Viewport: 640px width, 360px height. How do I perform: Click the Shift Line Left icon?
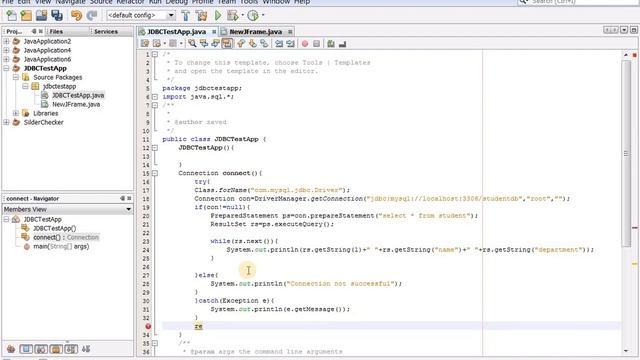tap(279, 44)
